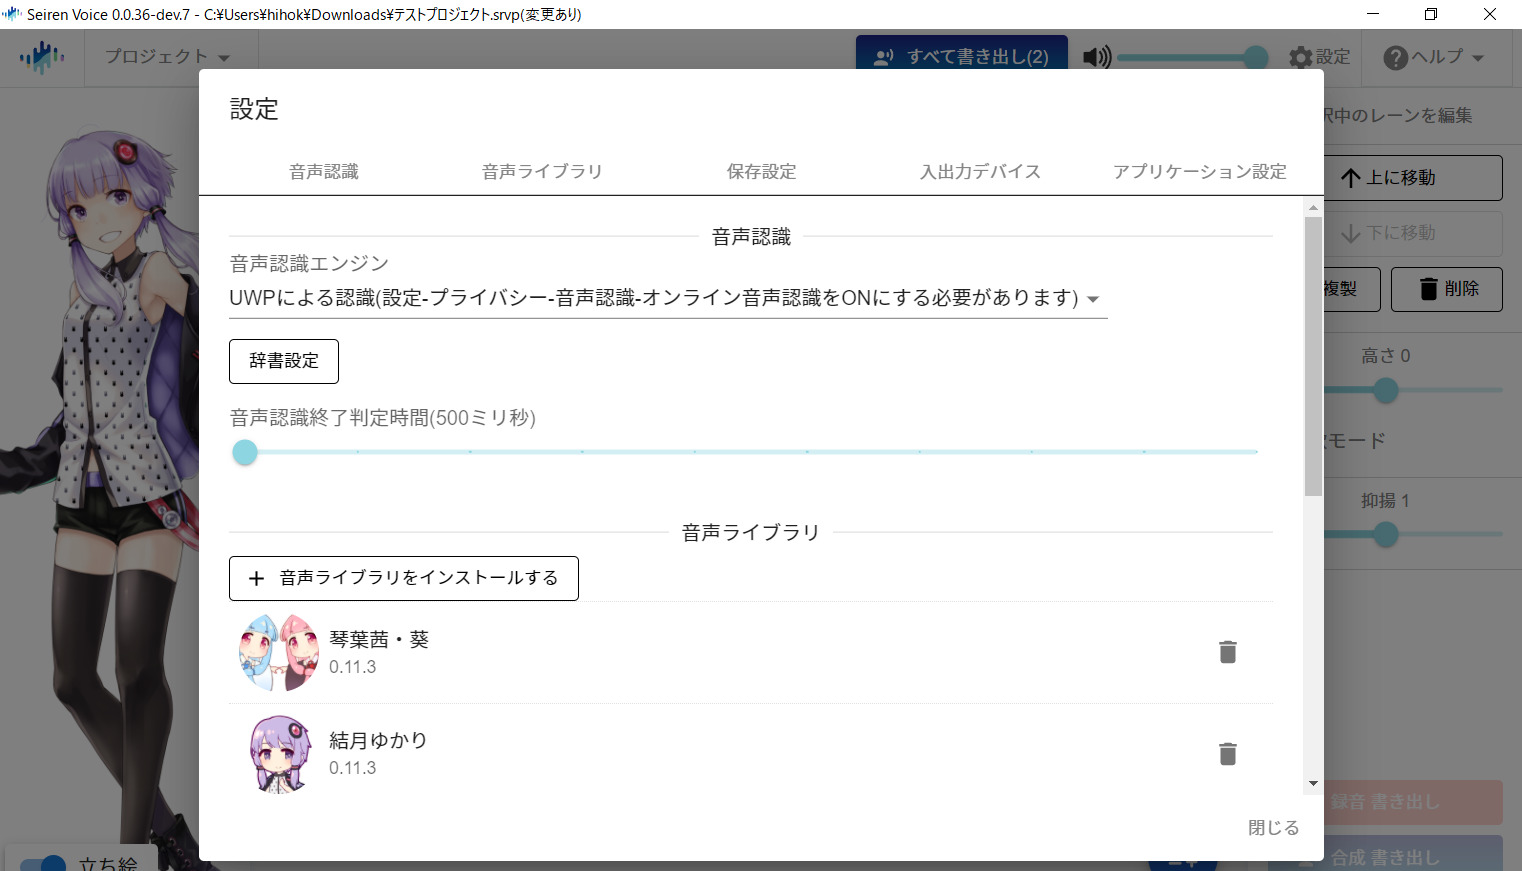
Task: Click the 削除 lane button
Action: pyautogui.click(x=1447, y=289)
